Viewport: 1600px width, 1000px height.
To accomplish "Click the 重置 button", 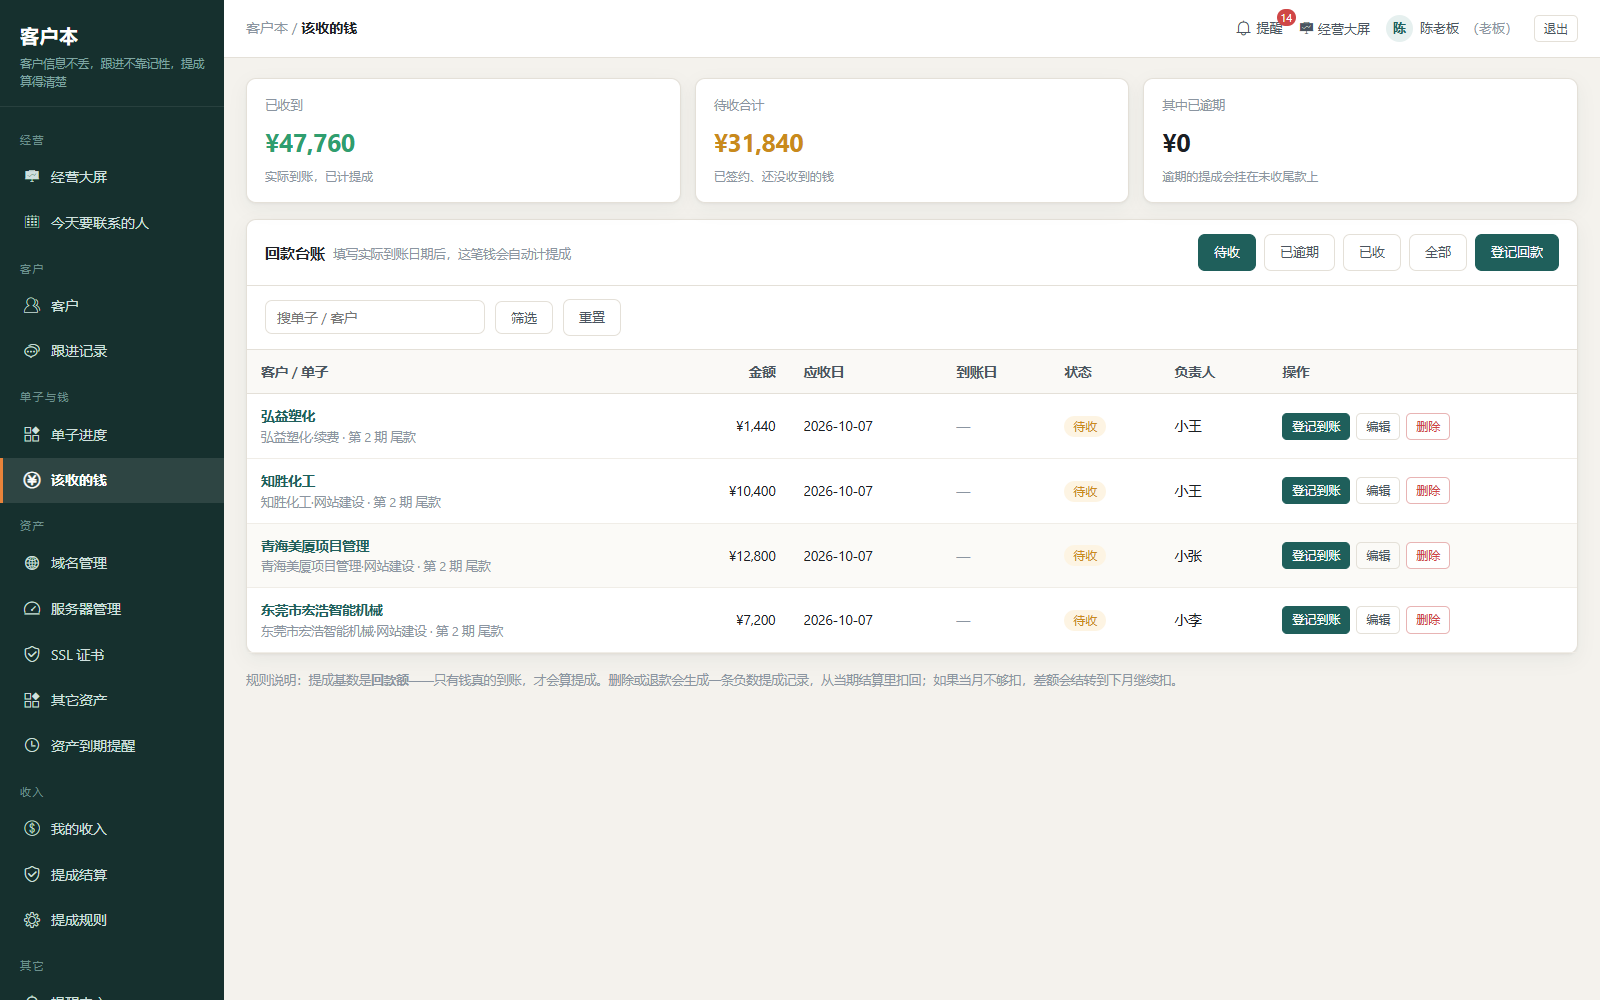I will point(592,317).
